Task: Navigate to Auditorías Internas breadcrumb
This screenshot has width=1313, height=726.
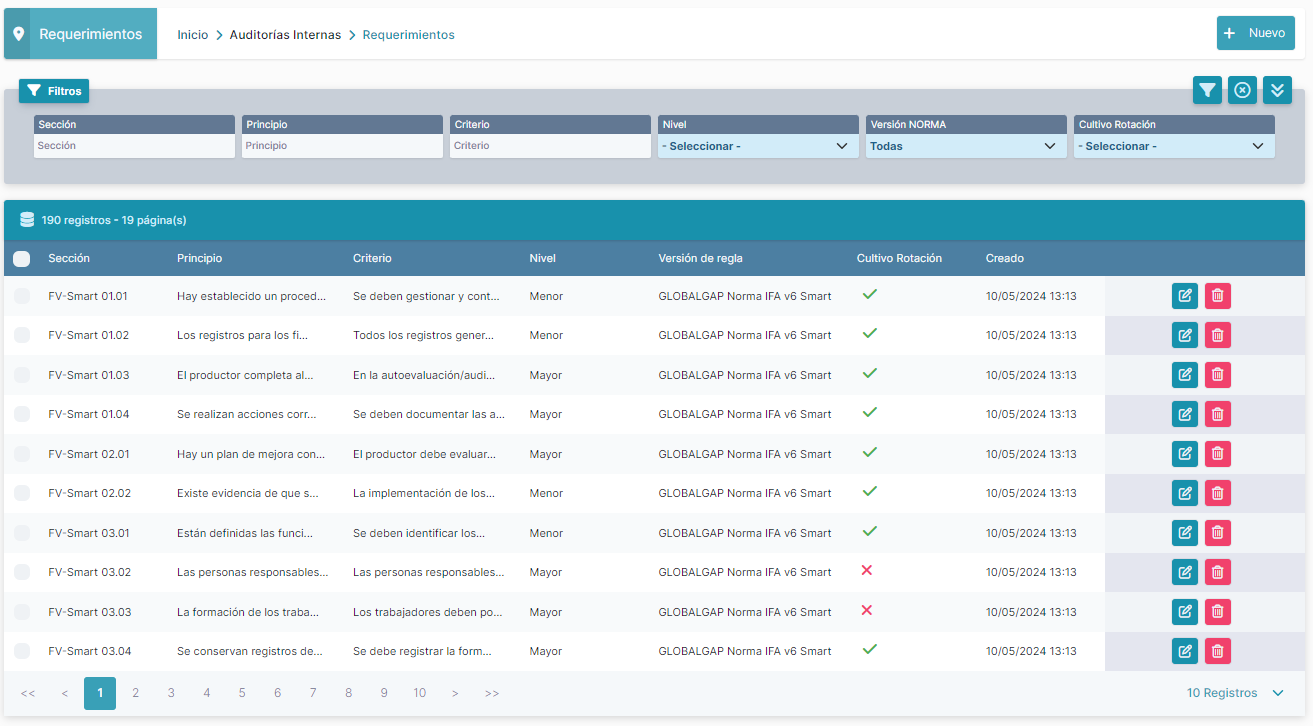Action: tap(285, 35)
